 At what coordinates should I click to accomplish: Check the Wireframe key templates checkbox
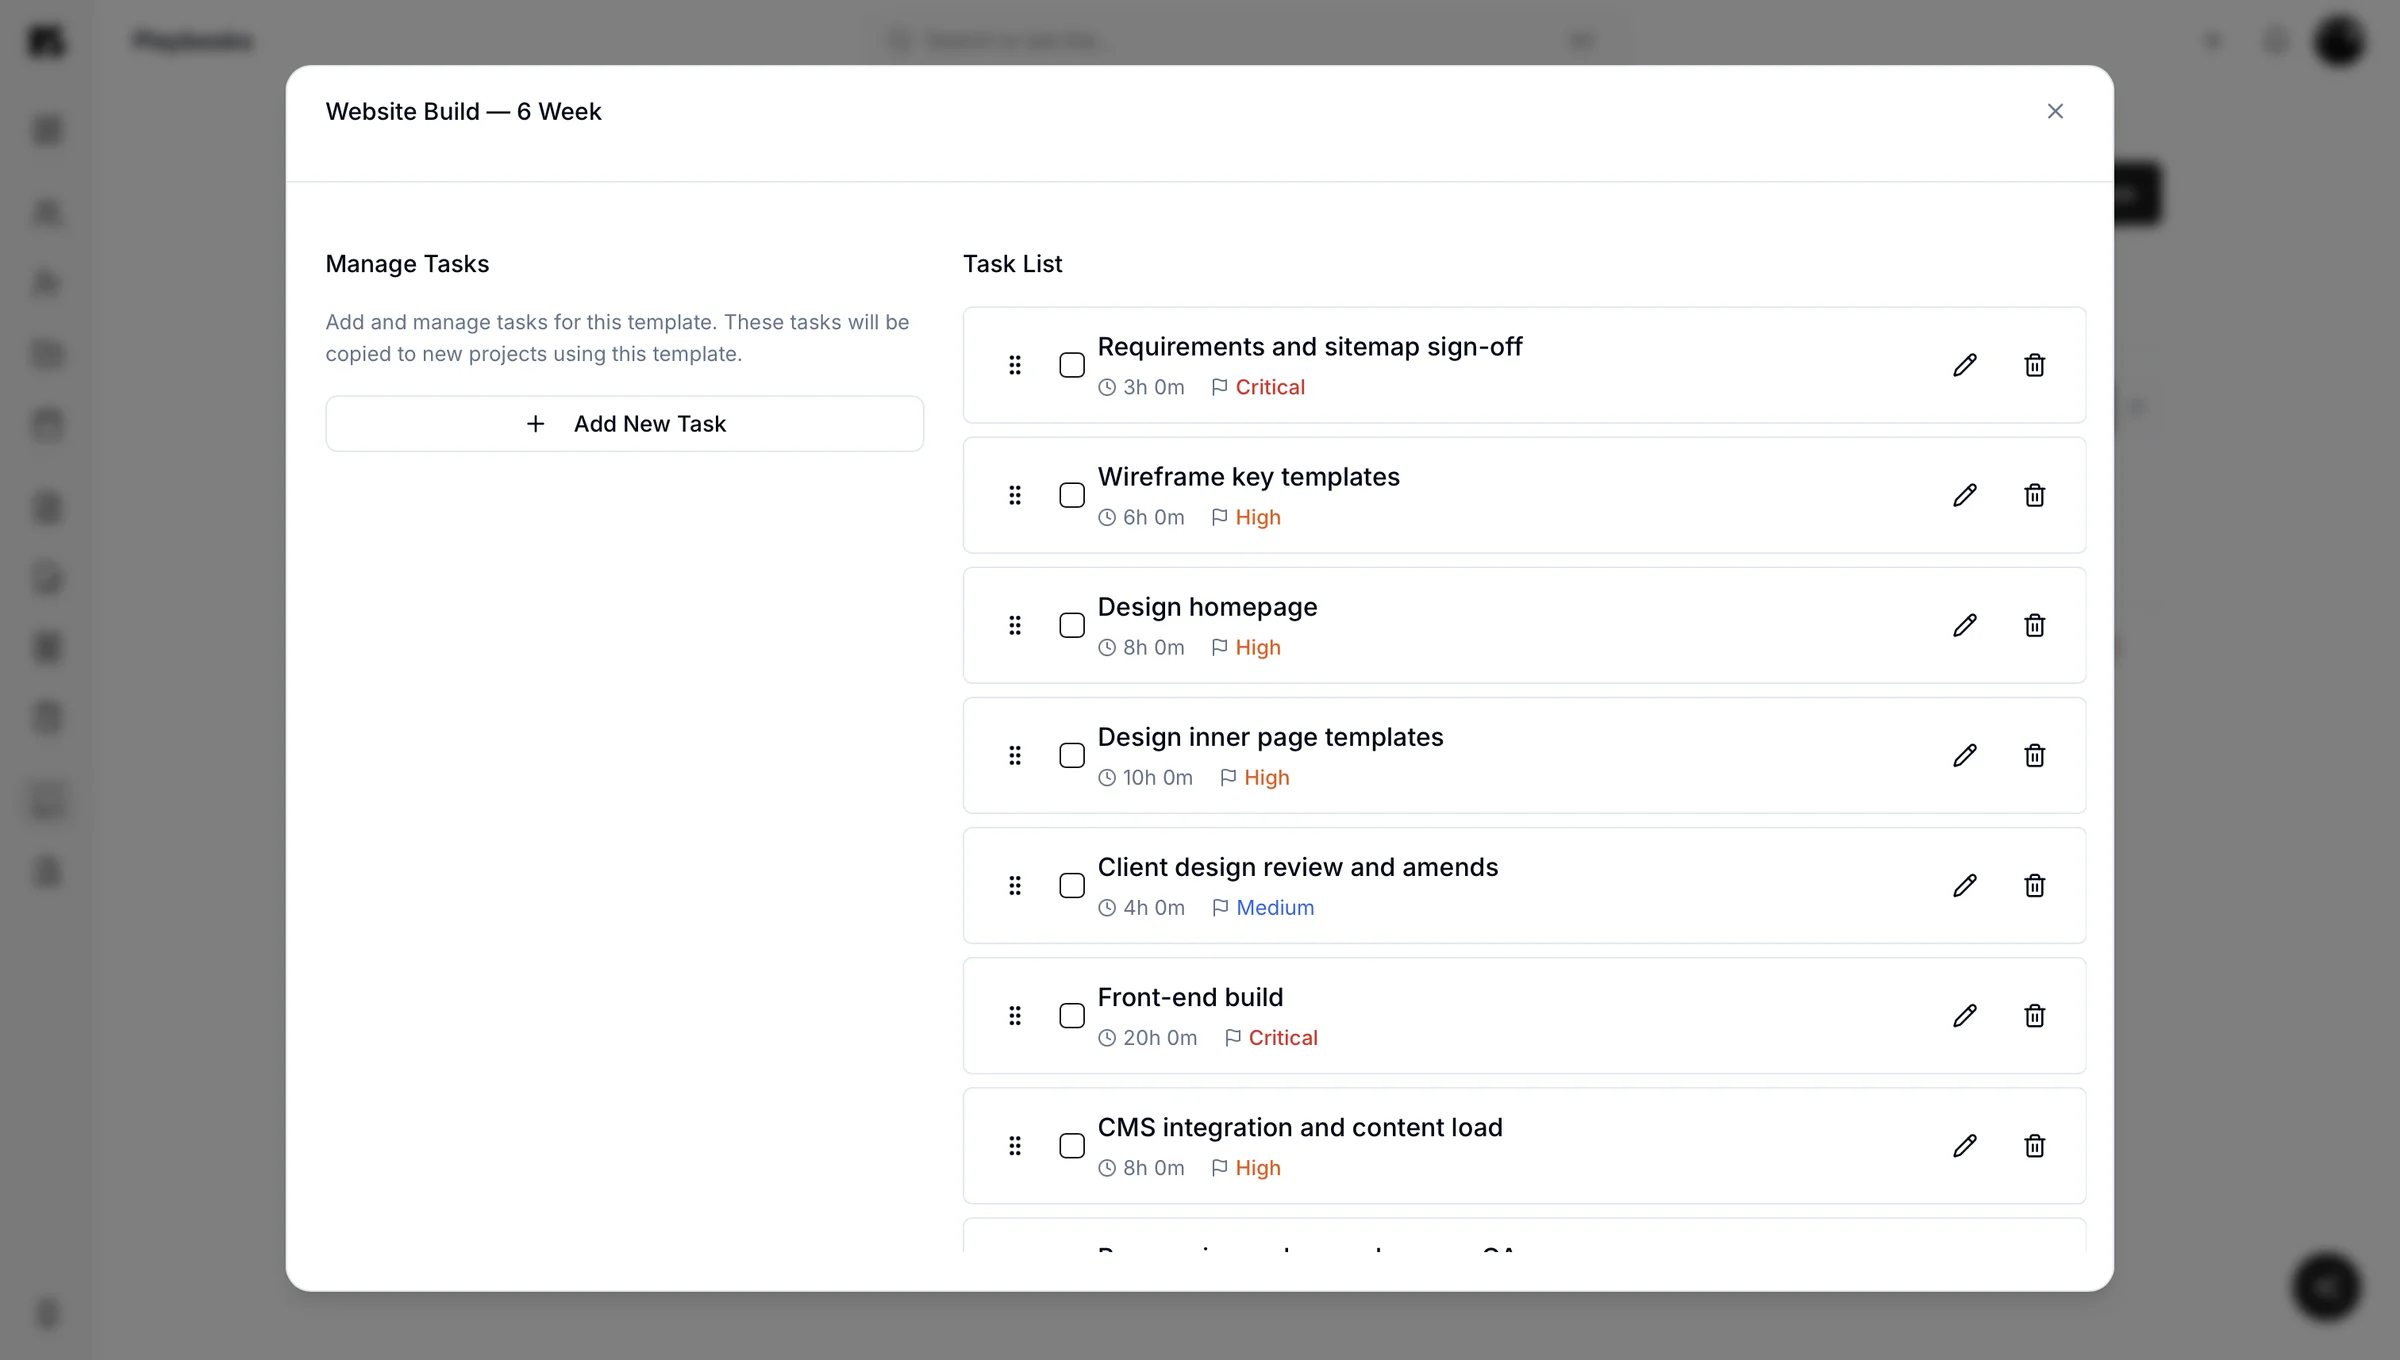[x=1072, y=495]
